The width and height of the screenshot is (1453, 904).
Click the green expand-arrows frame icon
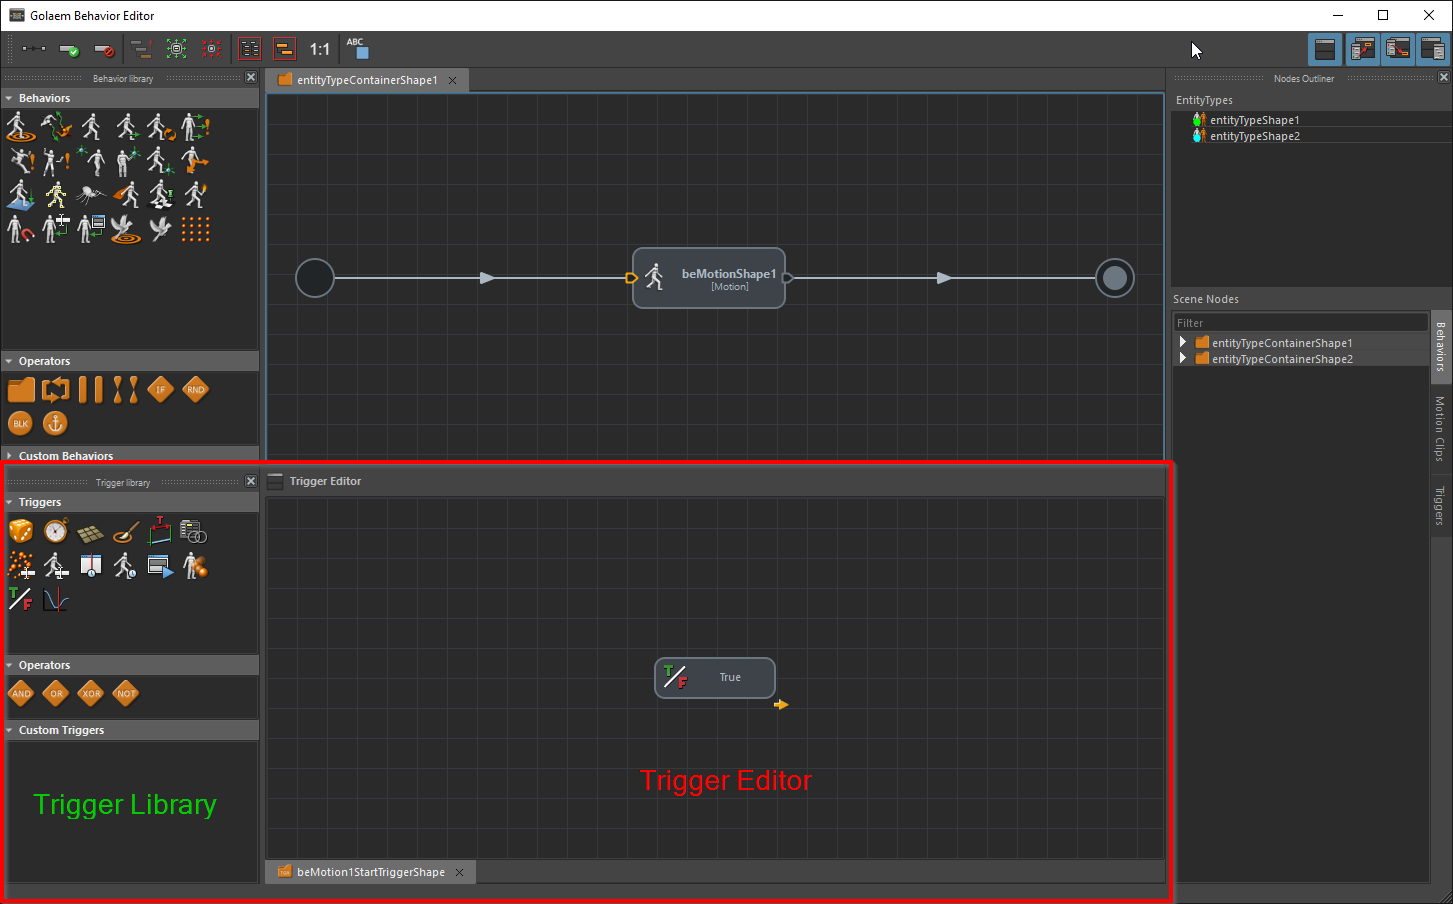[x=176, y=49]
